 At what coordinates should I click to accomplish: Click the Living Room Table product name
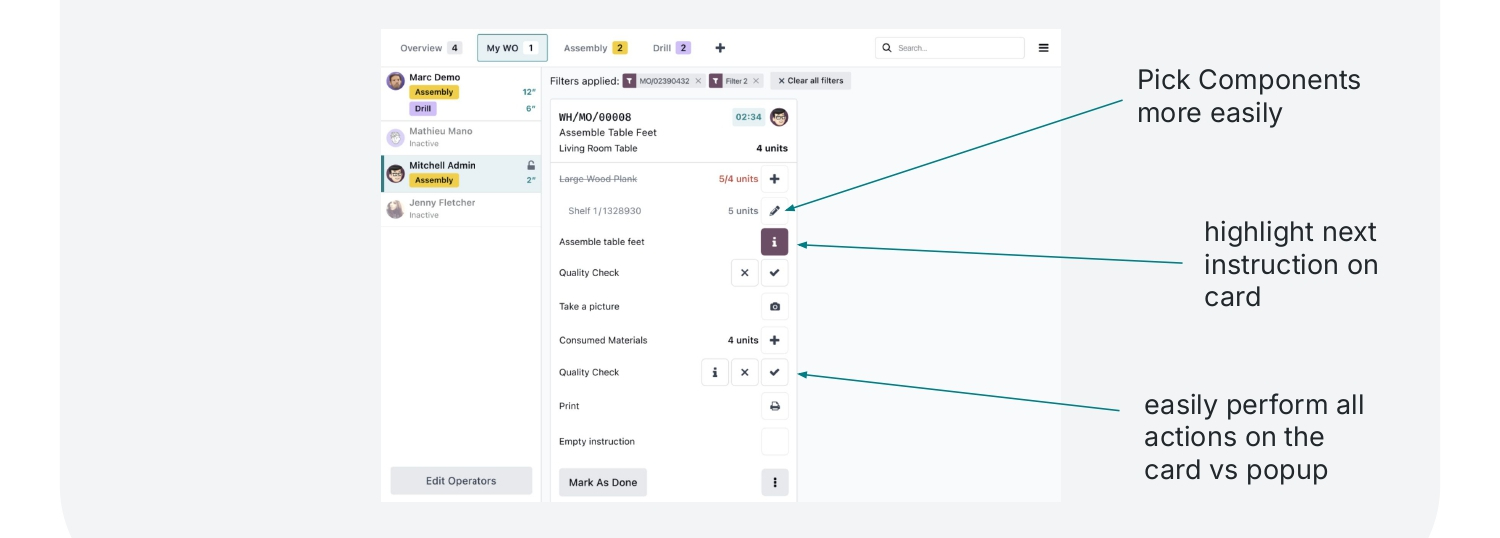[x=598, y=148]
